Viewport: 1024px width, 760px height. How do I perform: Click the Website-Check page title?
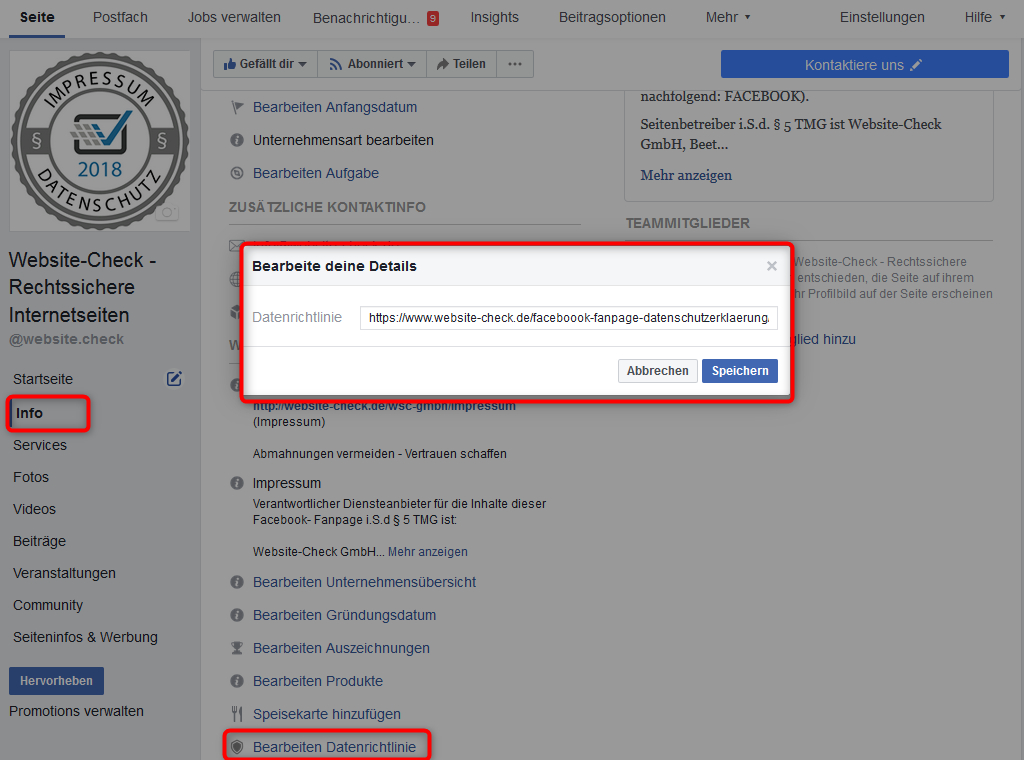coord(82,287)
